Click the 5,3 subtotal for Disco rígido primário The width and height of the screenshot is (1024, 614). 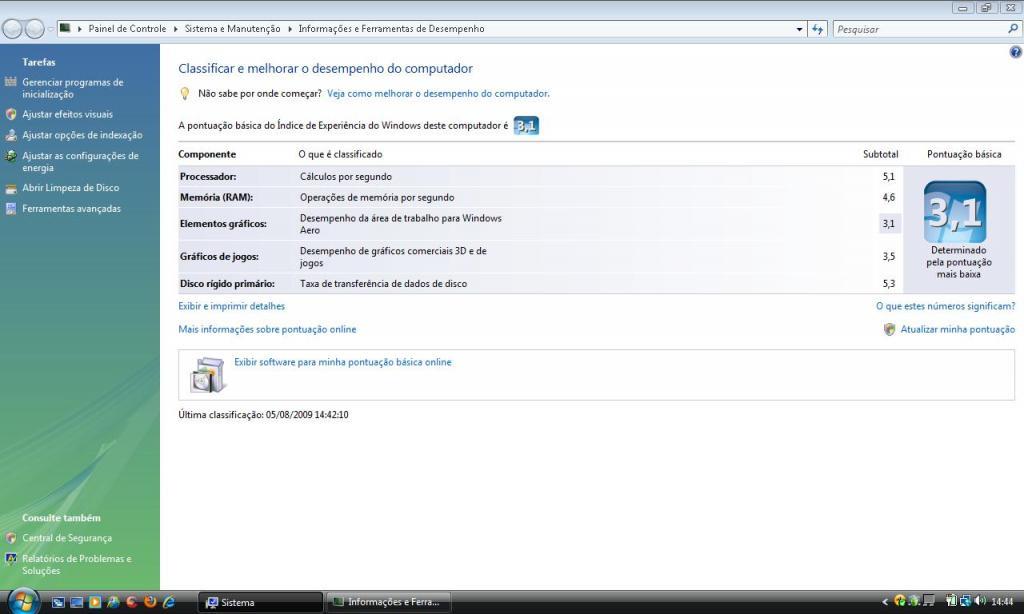[889, 283]
